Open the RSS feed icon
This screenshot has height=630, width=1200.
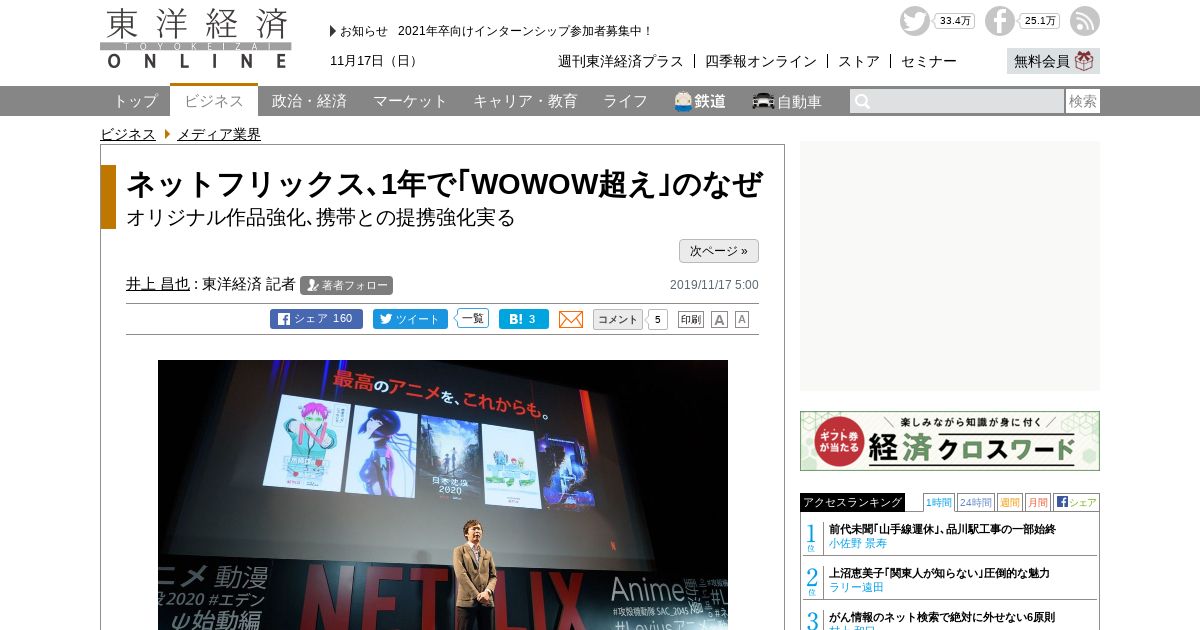1085,21
